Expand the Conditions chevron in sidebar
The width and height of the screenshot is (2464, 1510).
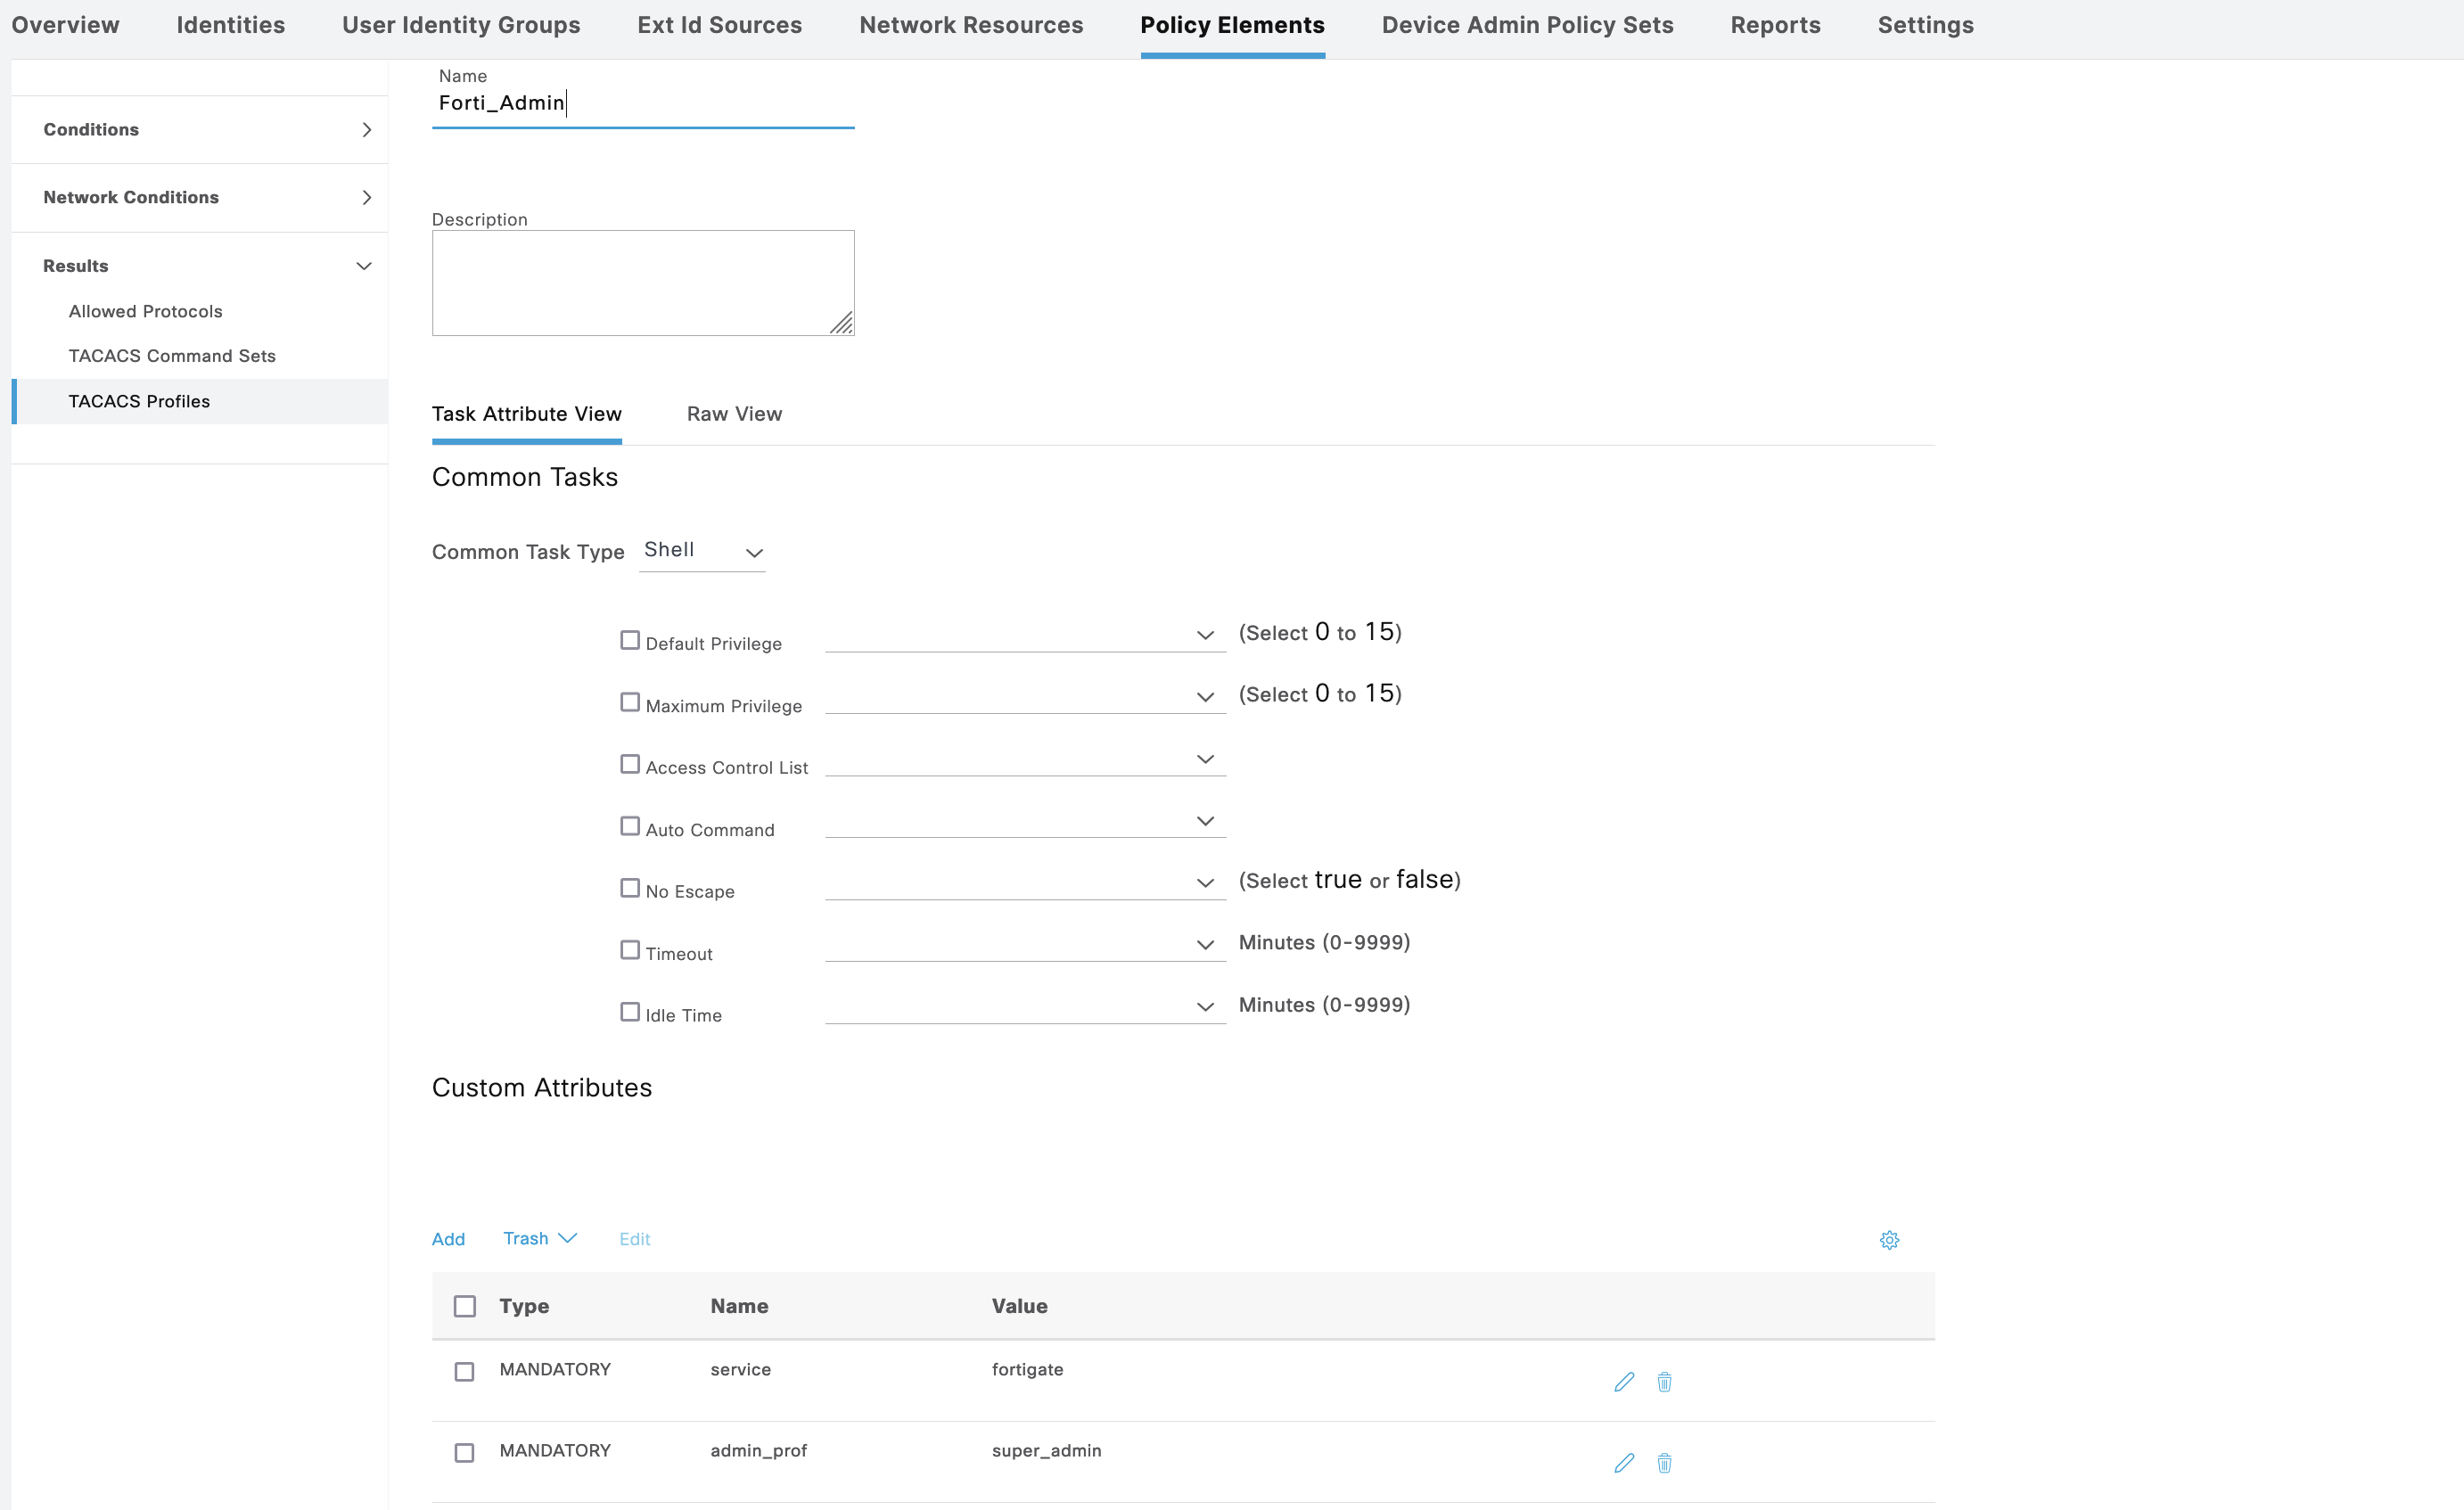coord(366,130)
